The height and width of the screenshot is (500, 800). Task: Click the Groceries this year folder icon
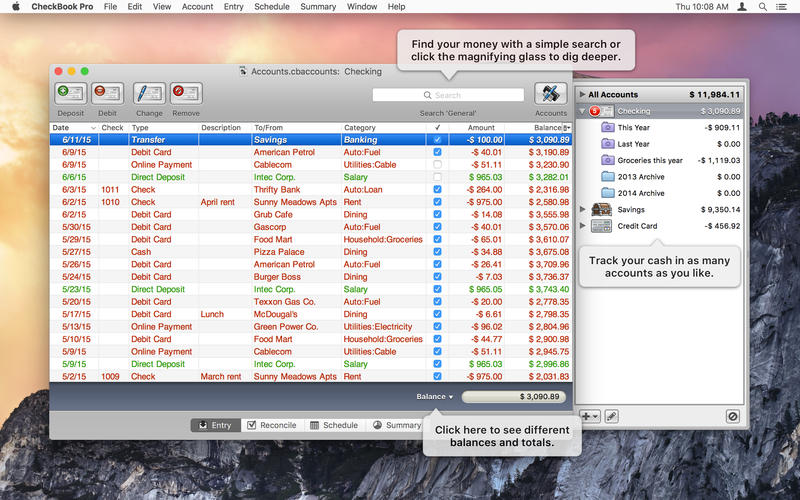607,160
